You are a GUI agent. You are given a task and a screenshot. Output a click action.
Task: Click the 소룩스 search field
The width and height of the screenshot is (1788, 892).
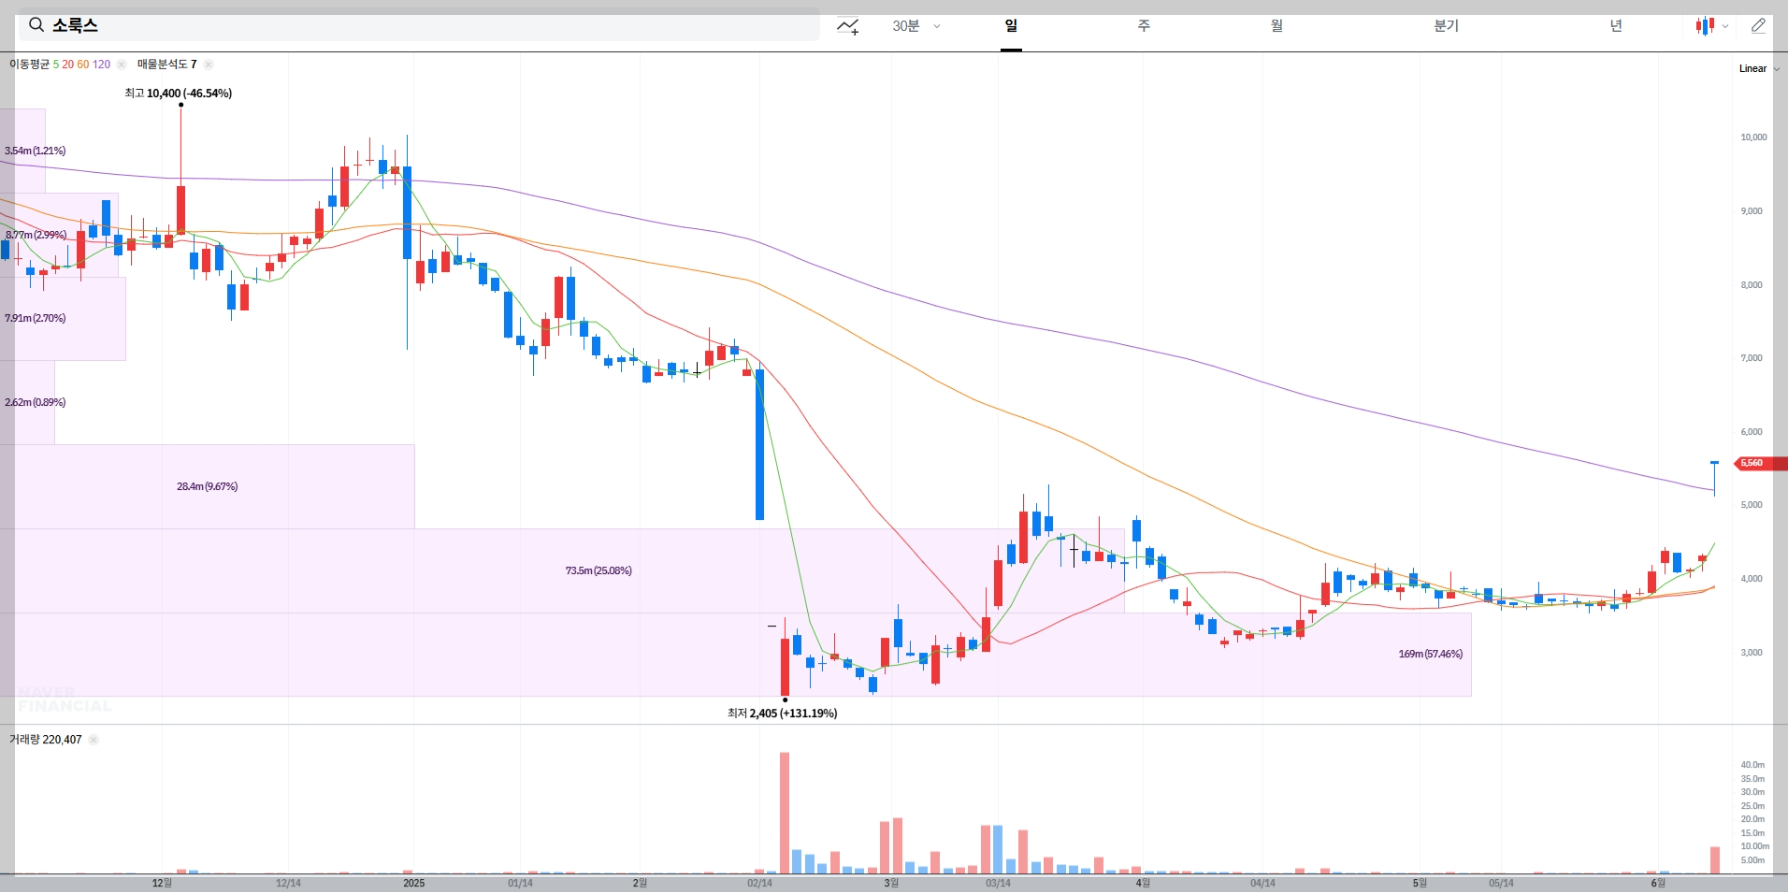418,25
